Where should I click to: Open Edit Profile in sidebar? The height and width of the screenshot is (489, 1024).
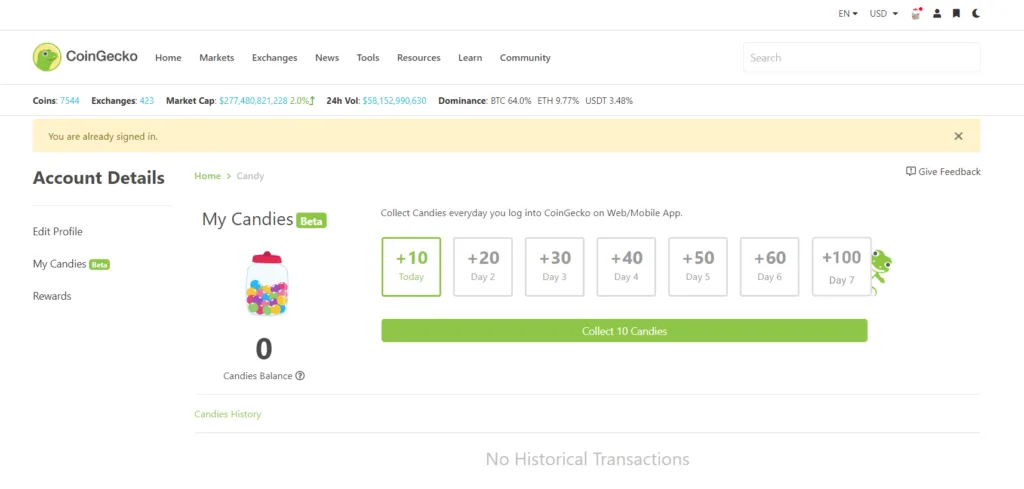[x=57, y=232]
